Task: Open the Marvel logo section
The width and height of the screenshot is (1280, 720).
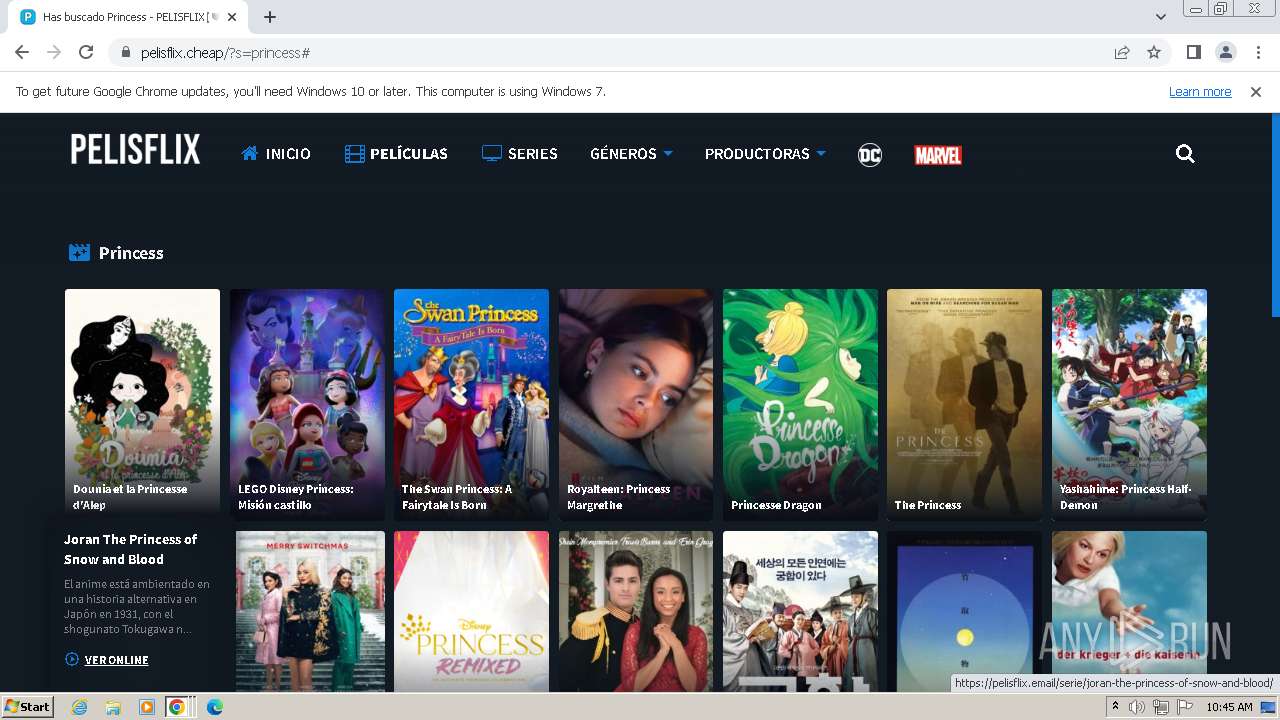Action: (938, 155)
